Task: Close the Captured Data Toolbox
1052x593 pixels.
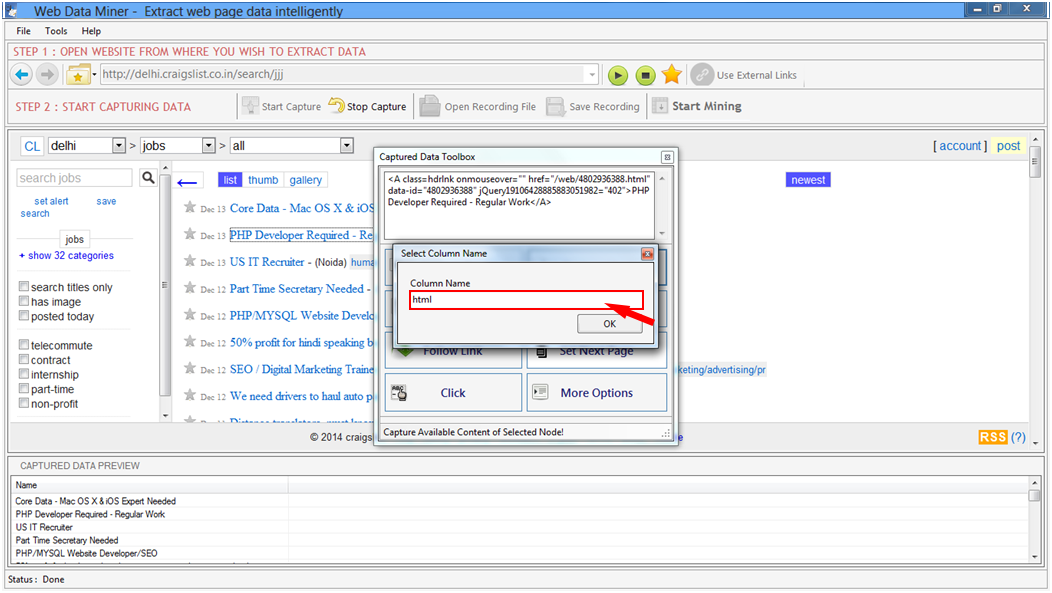Action: tap(667, 157)
